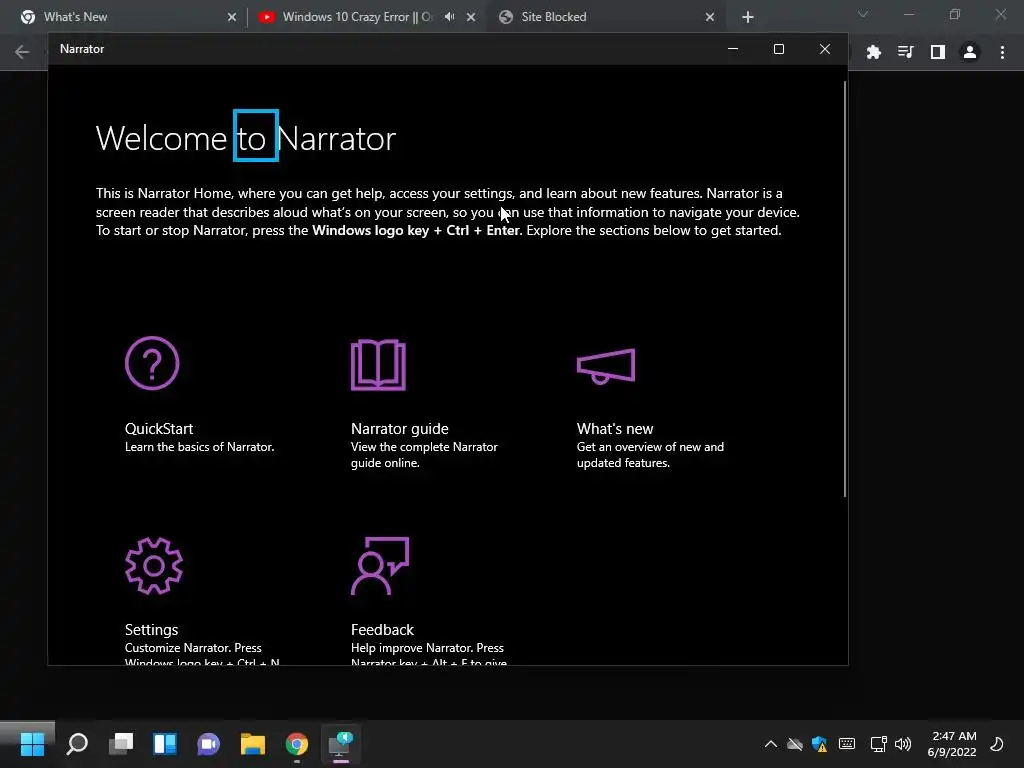Screen dimensions: 1024x768
Task: Click the Feedback title link
Action: [382, 630]
